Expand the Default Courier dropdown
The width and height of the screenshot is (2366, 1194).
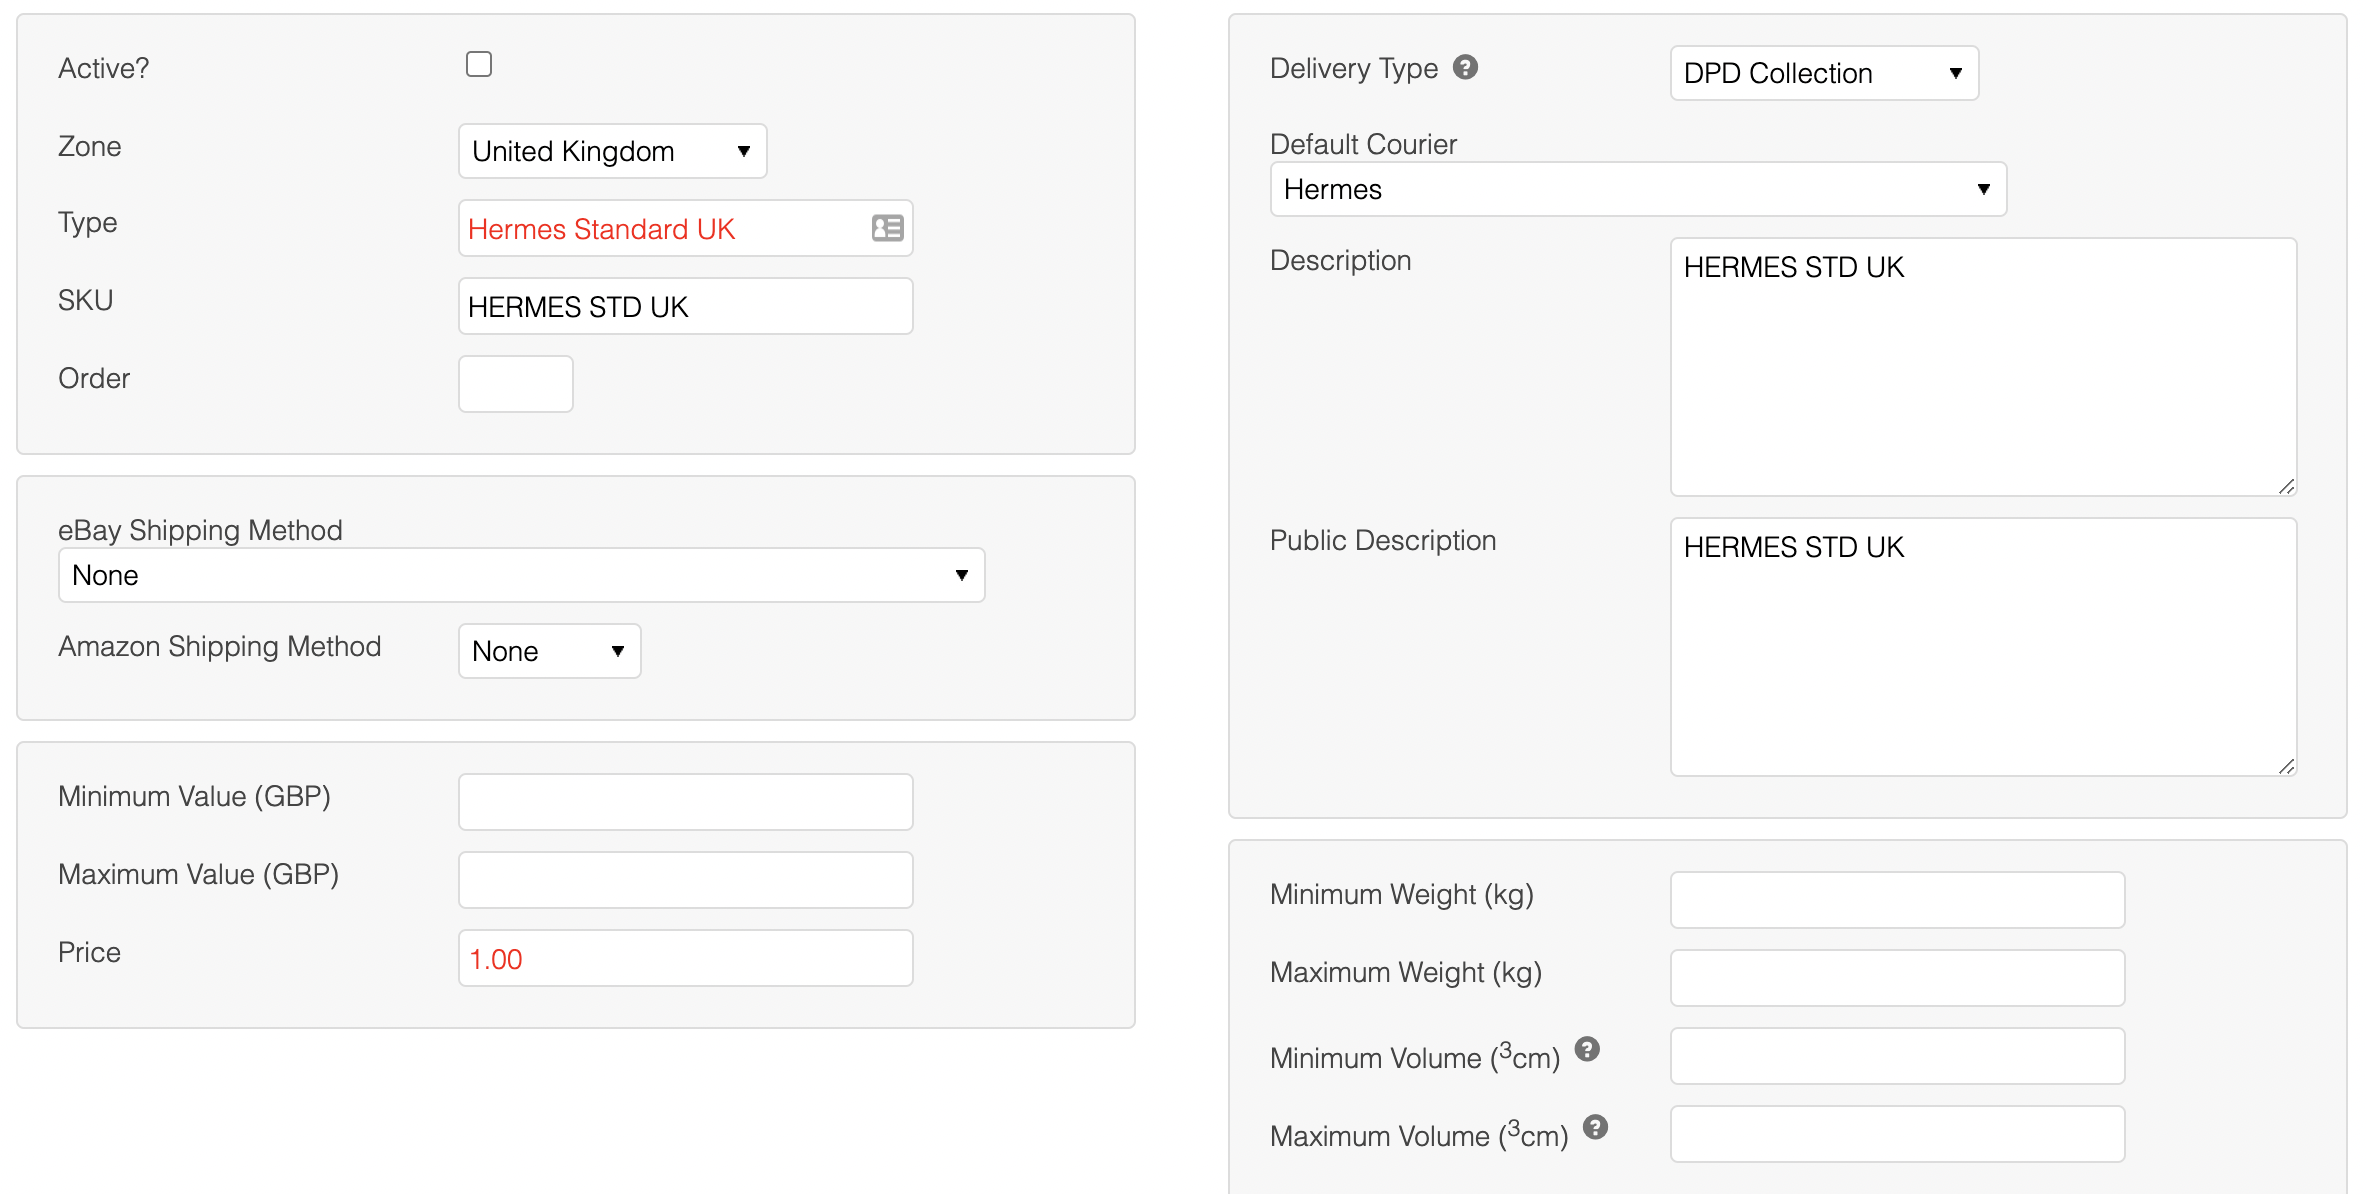point(1637,189)
